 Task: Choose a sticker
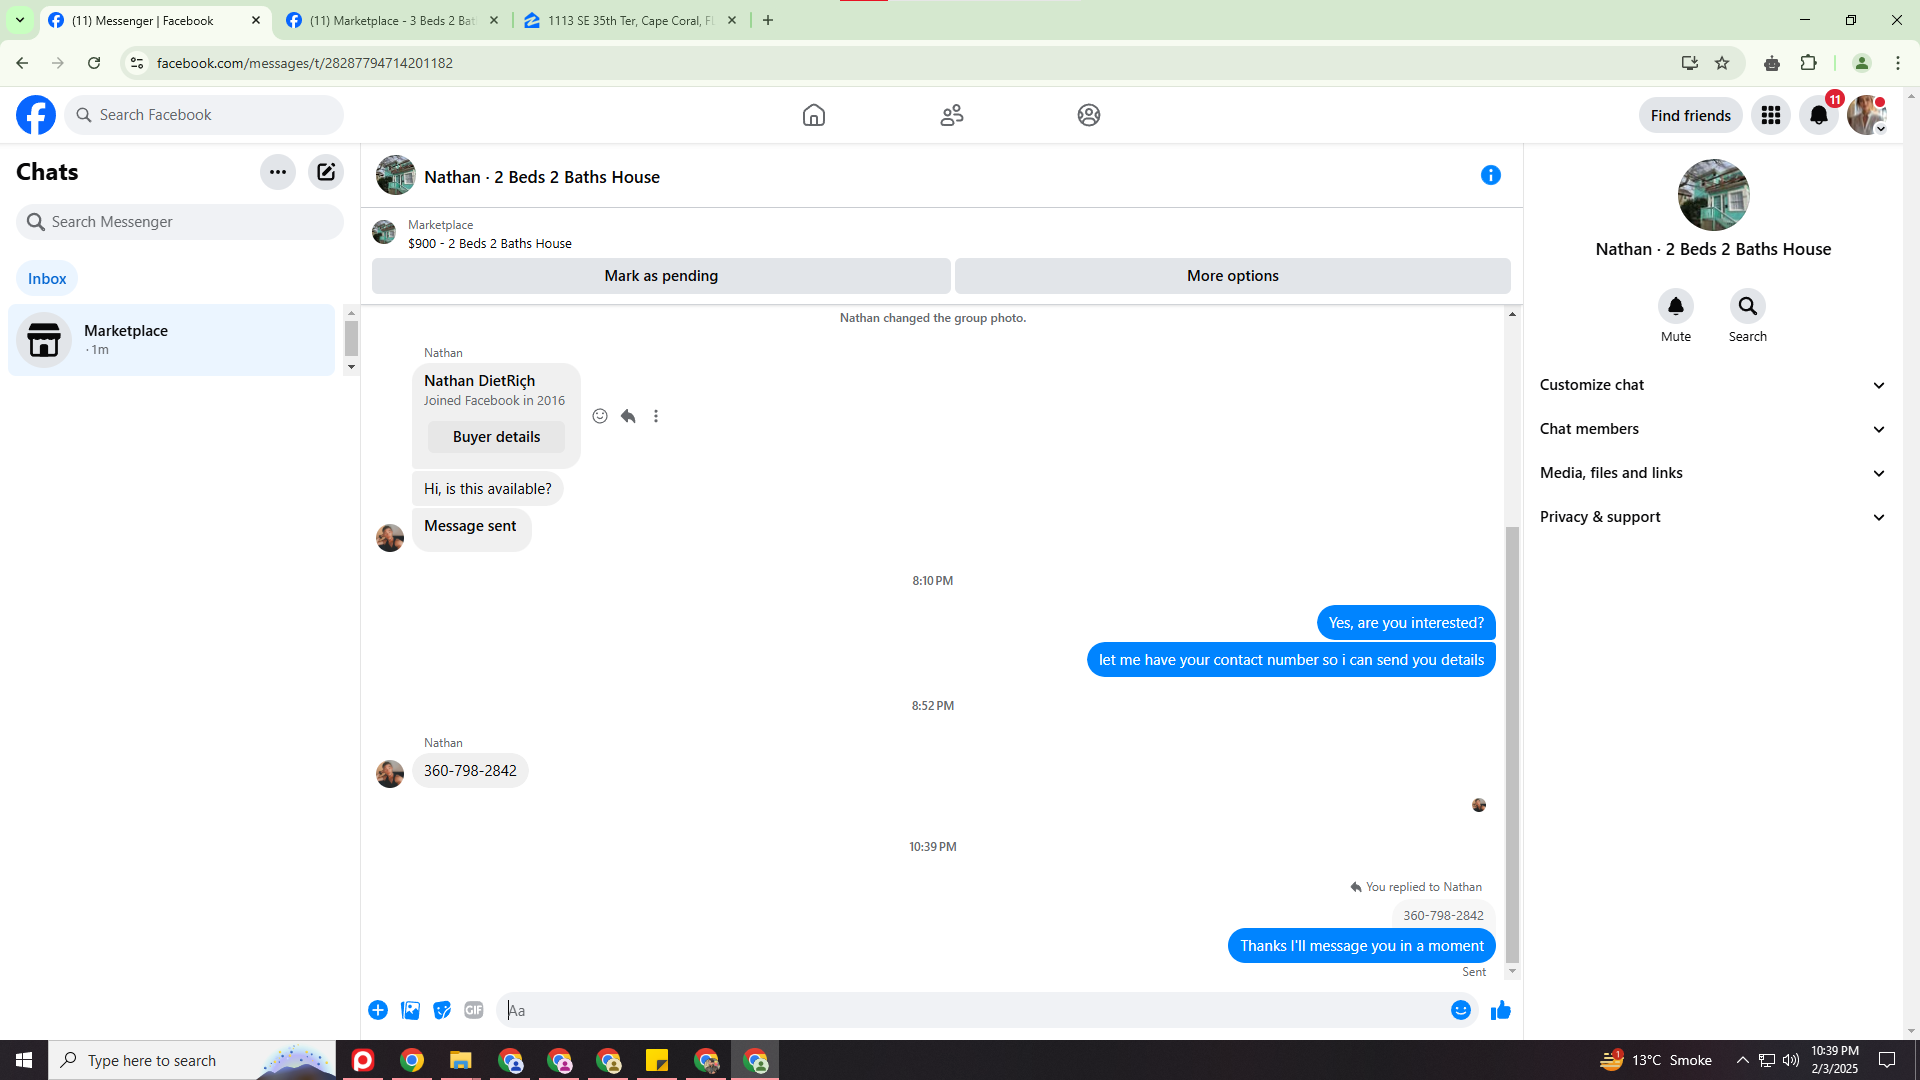(x=442, y=1010)
